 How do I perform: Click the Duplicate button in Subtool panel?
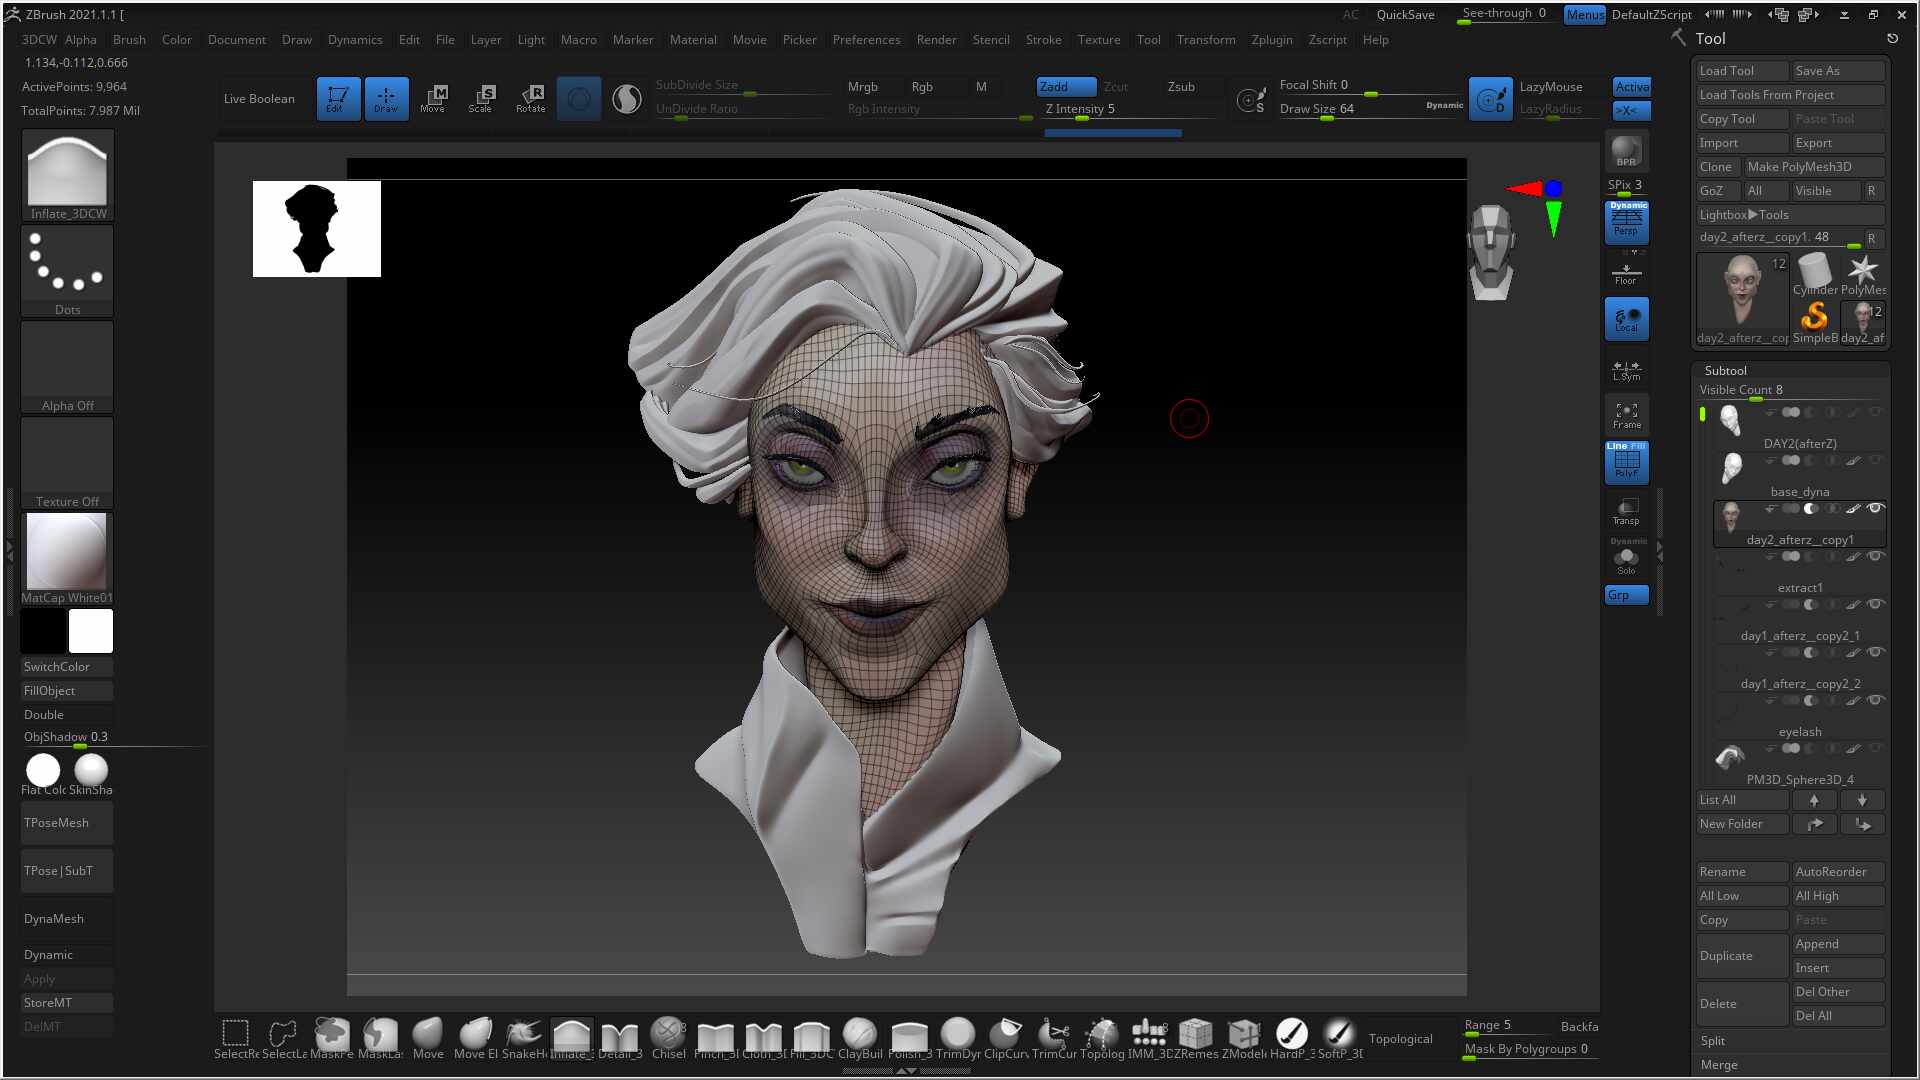tap(1740, 955)
